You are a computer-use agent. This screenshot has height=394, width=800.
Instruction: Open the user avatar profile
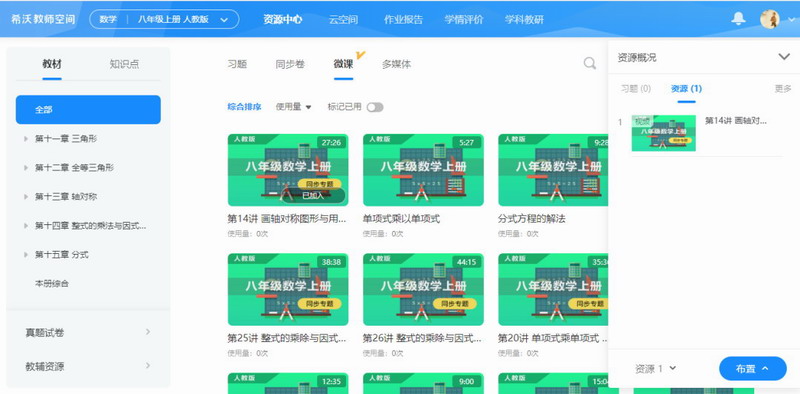click(769, 19)
